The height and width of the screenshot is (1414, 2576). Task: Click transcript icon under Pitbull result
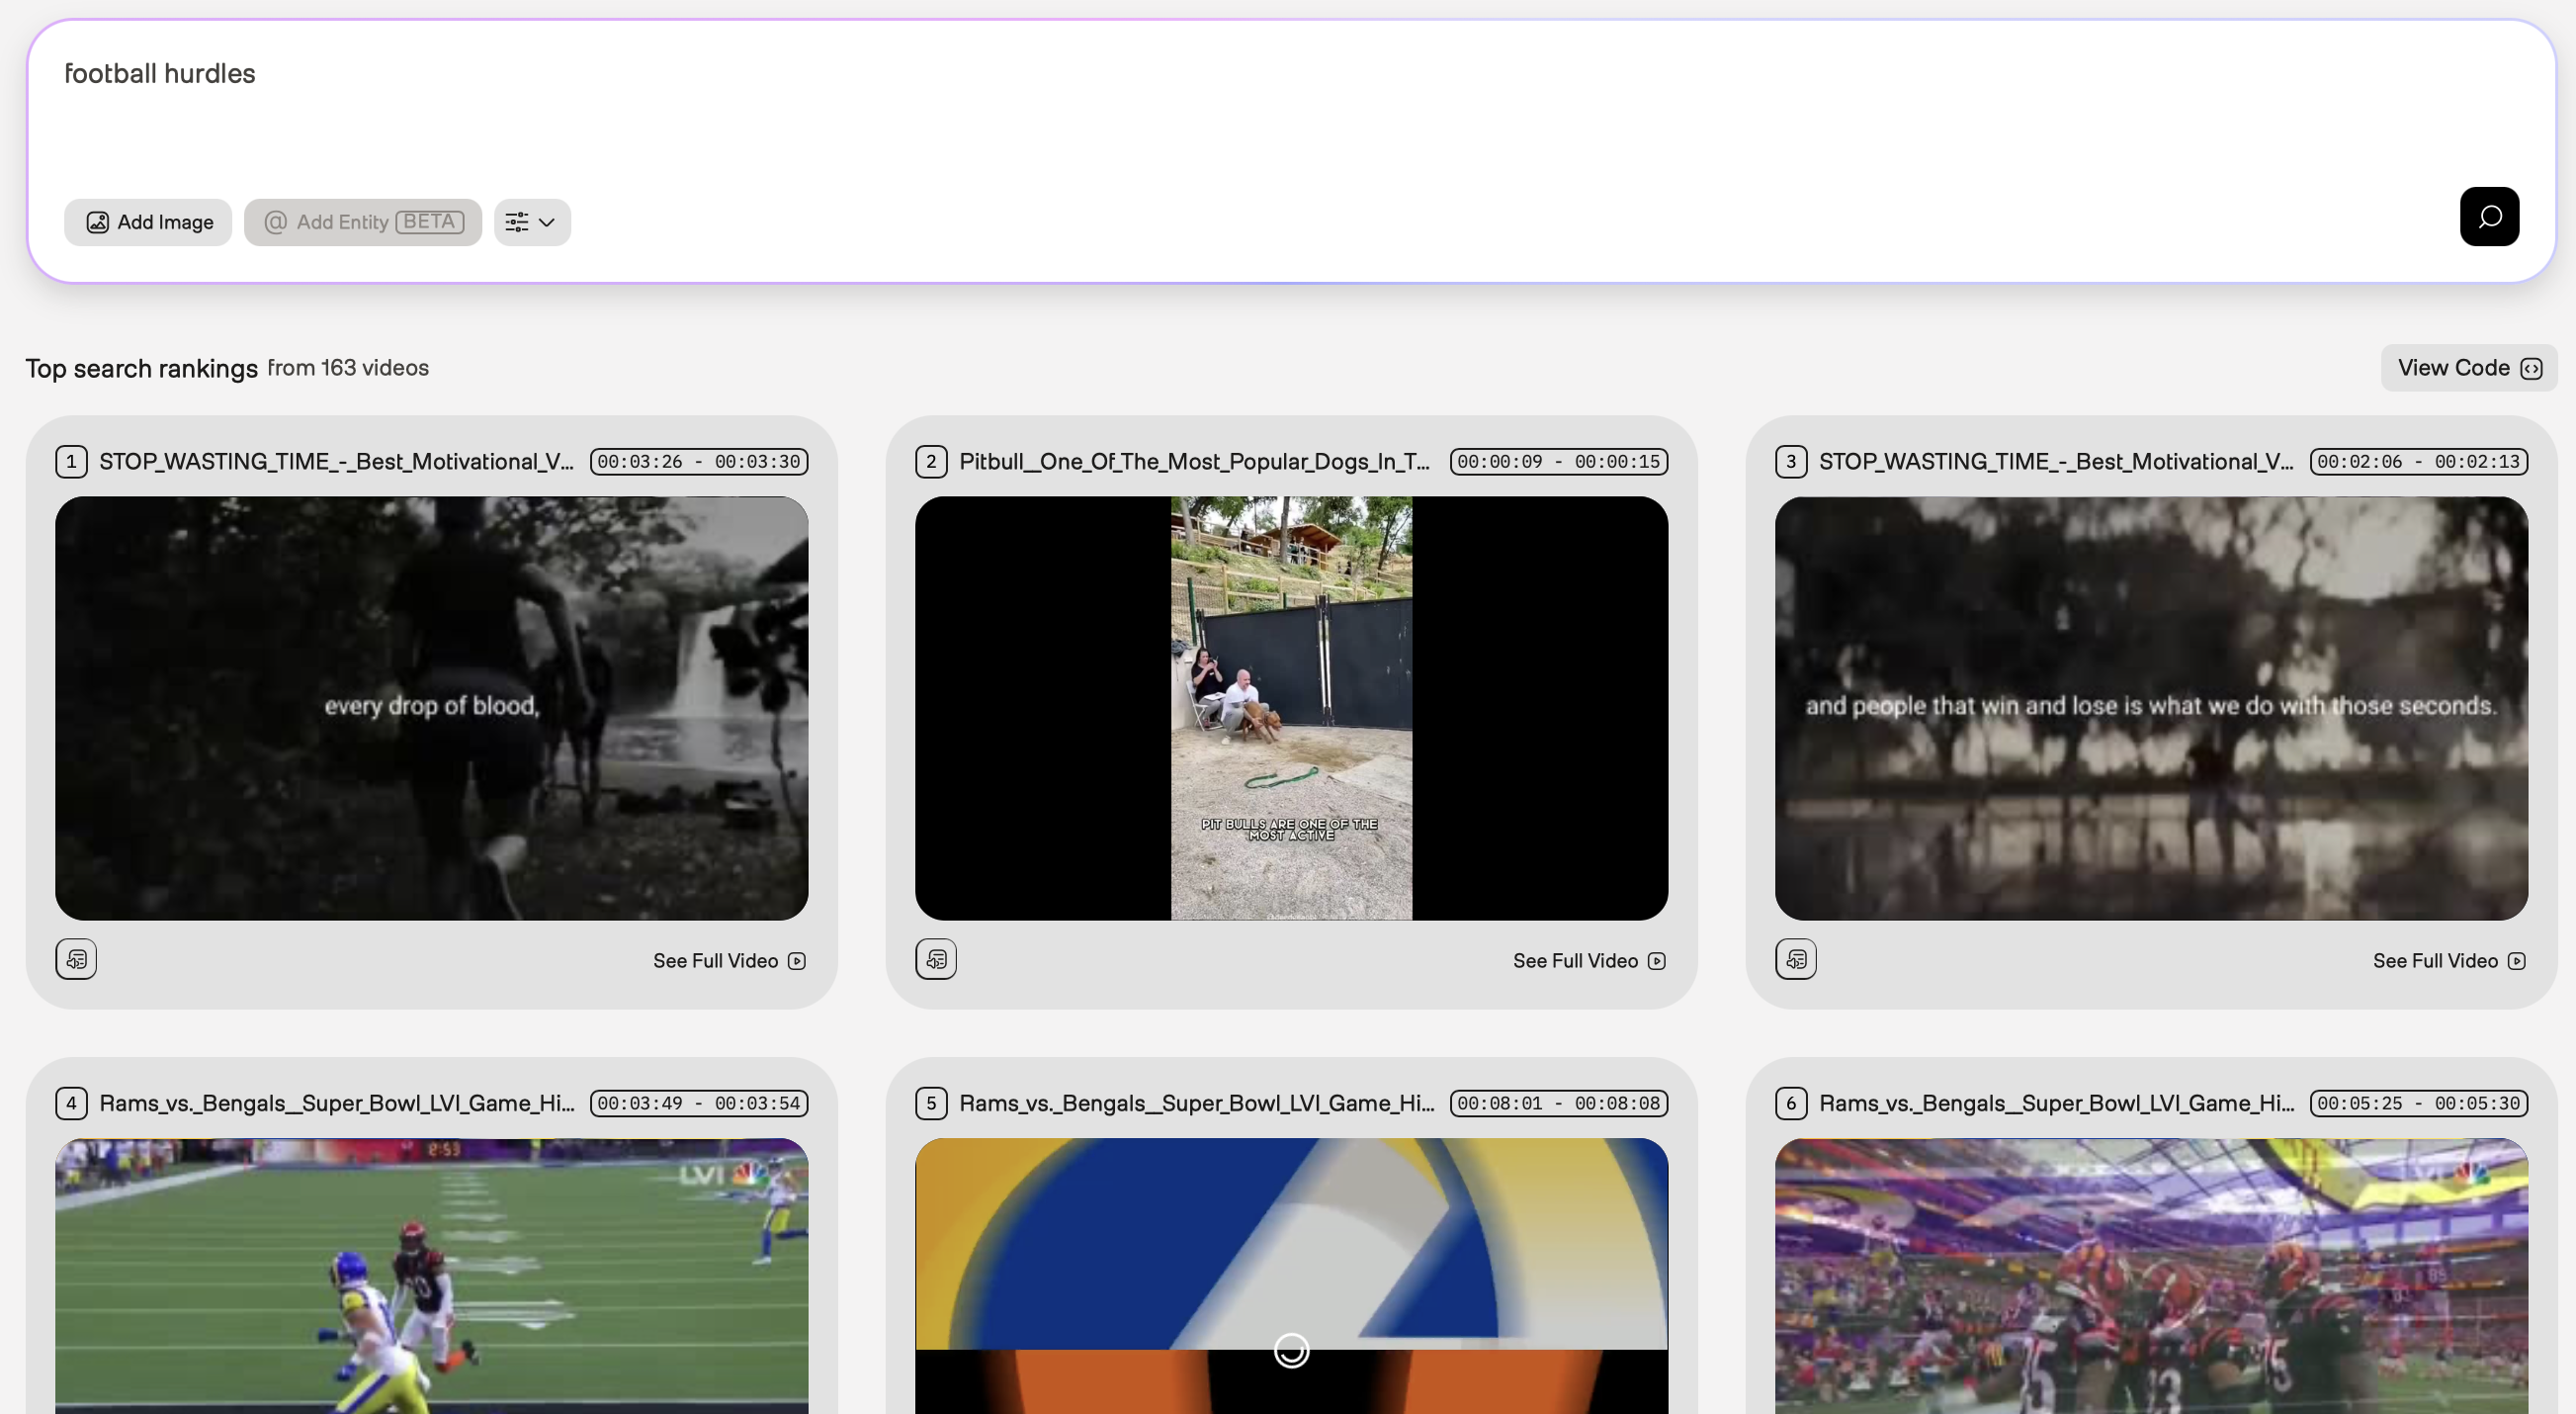point(935,960)
